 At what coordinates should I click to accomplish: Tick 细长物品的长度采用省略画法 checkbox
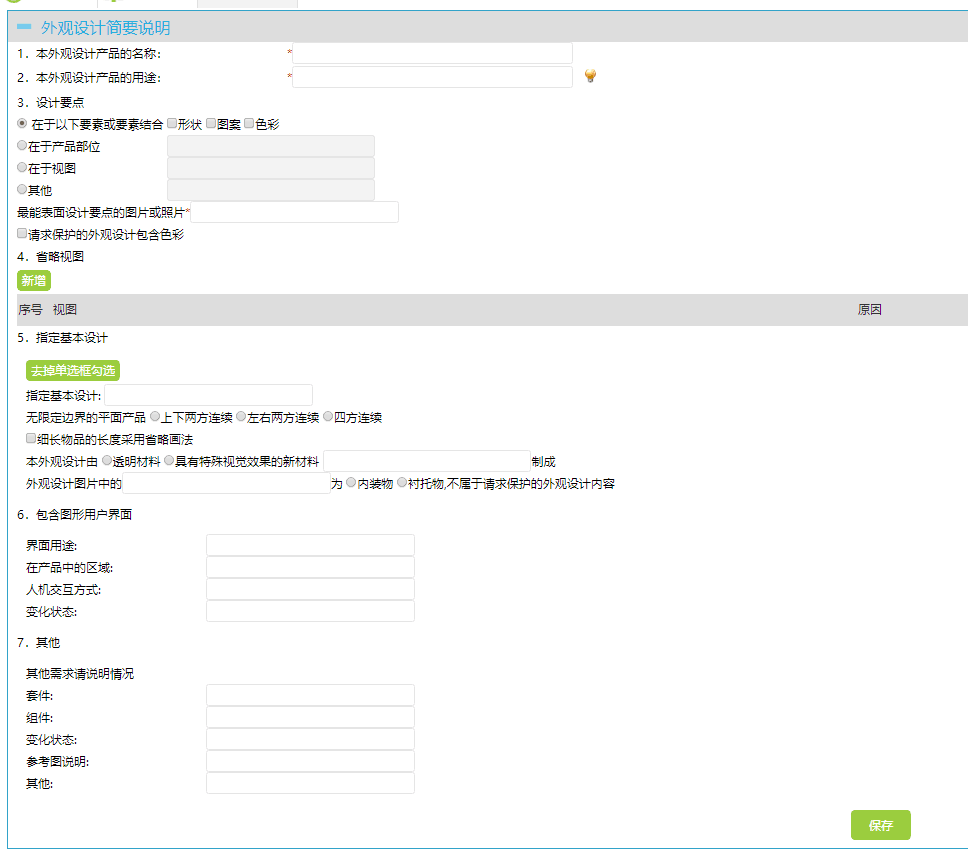(x=31, y=438)
